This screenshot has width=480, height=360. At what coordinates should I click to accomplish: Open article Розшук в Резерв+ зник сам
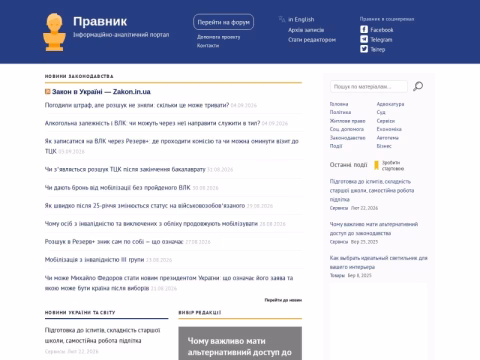[114, 242]
